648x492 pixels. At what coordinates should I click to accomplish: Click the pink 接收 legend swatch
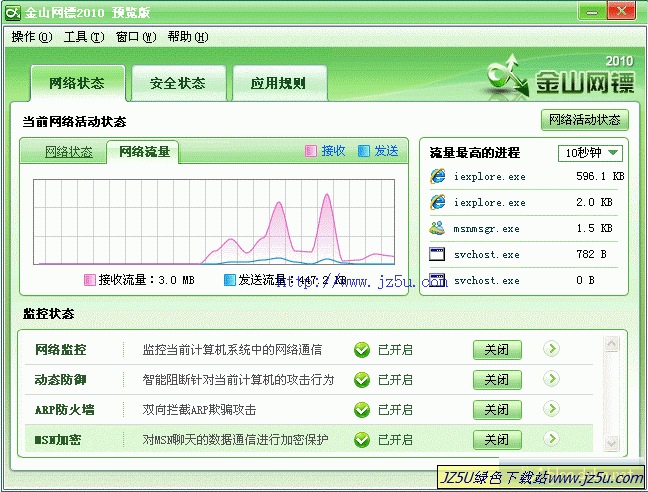click(311, 151)
